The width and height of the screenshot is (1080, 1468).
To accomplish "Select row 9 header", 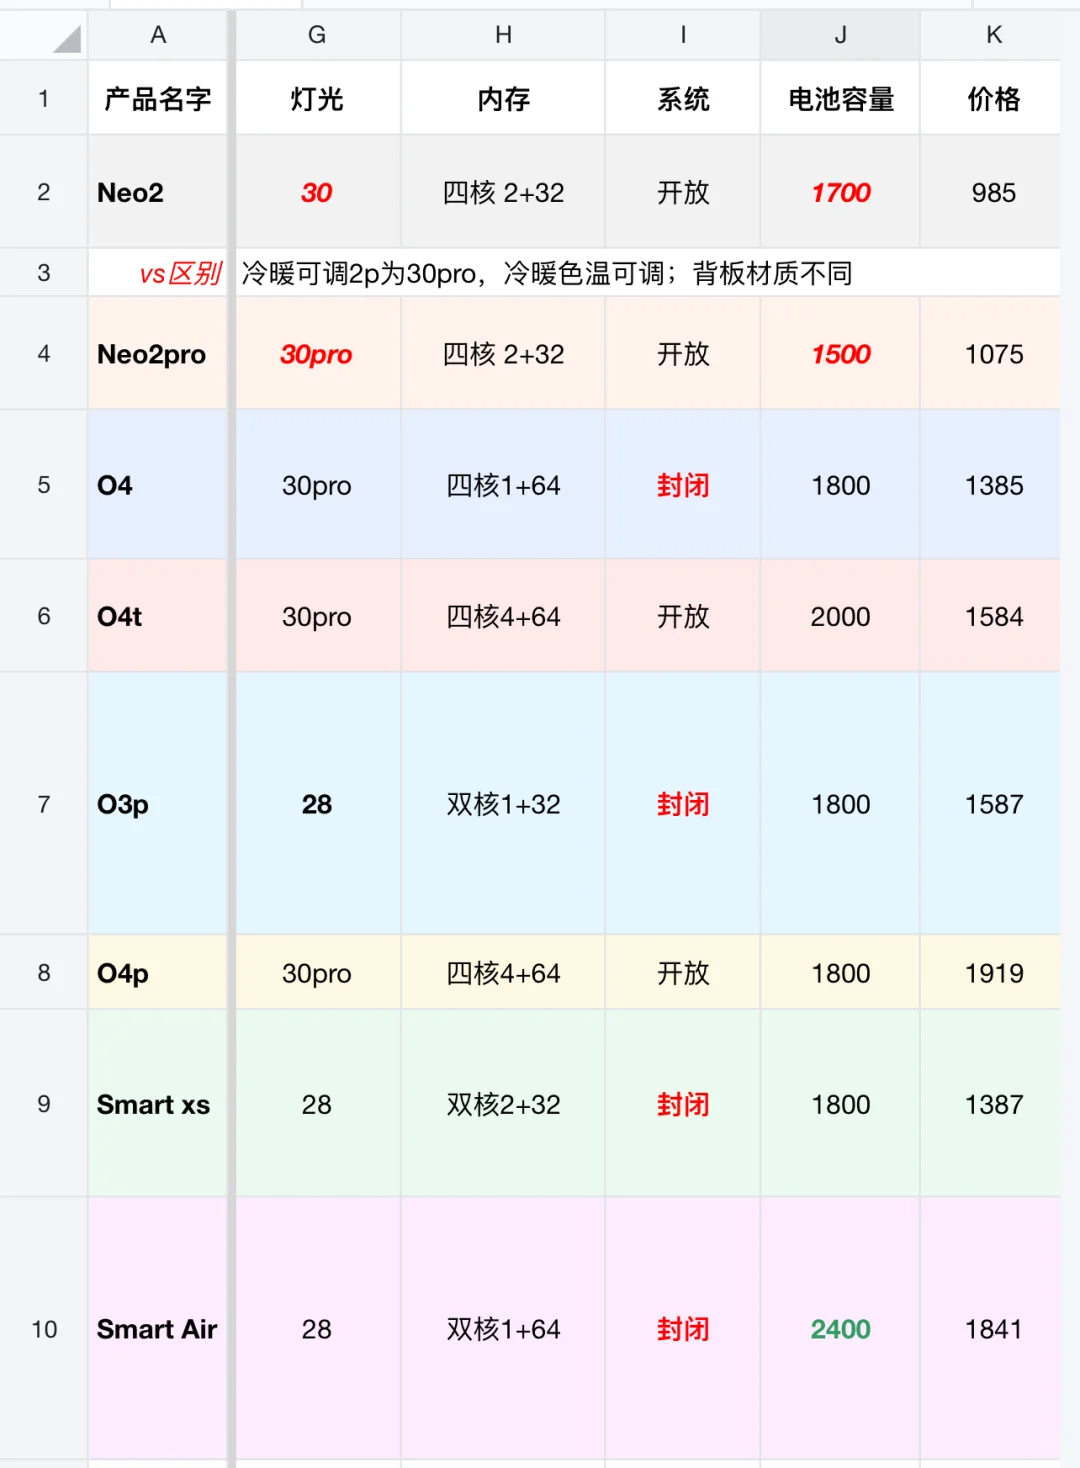I will [x=43, y=1104].
